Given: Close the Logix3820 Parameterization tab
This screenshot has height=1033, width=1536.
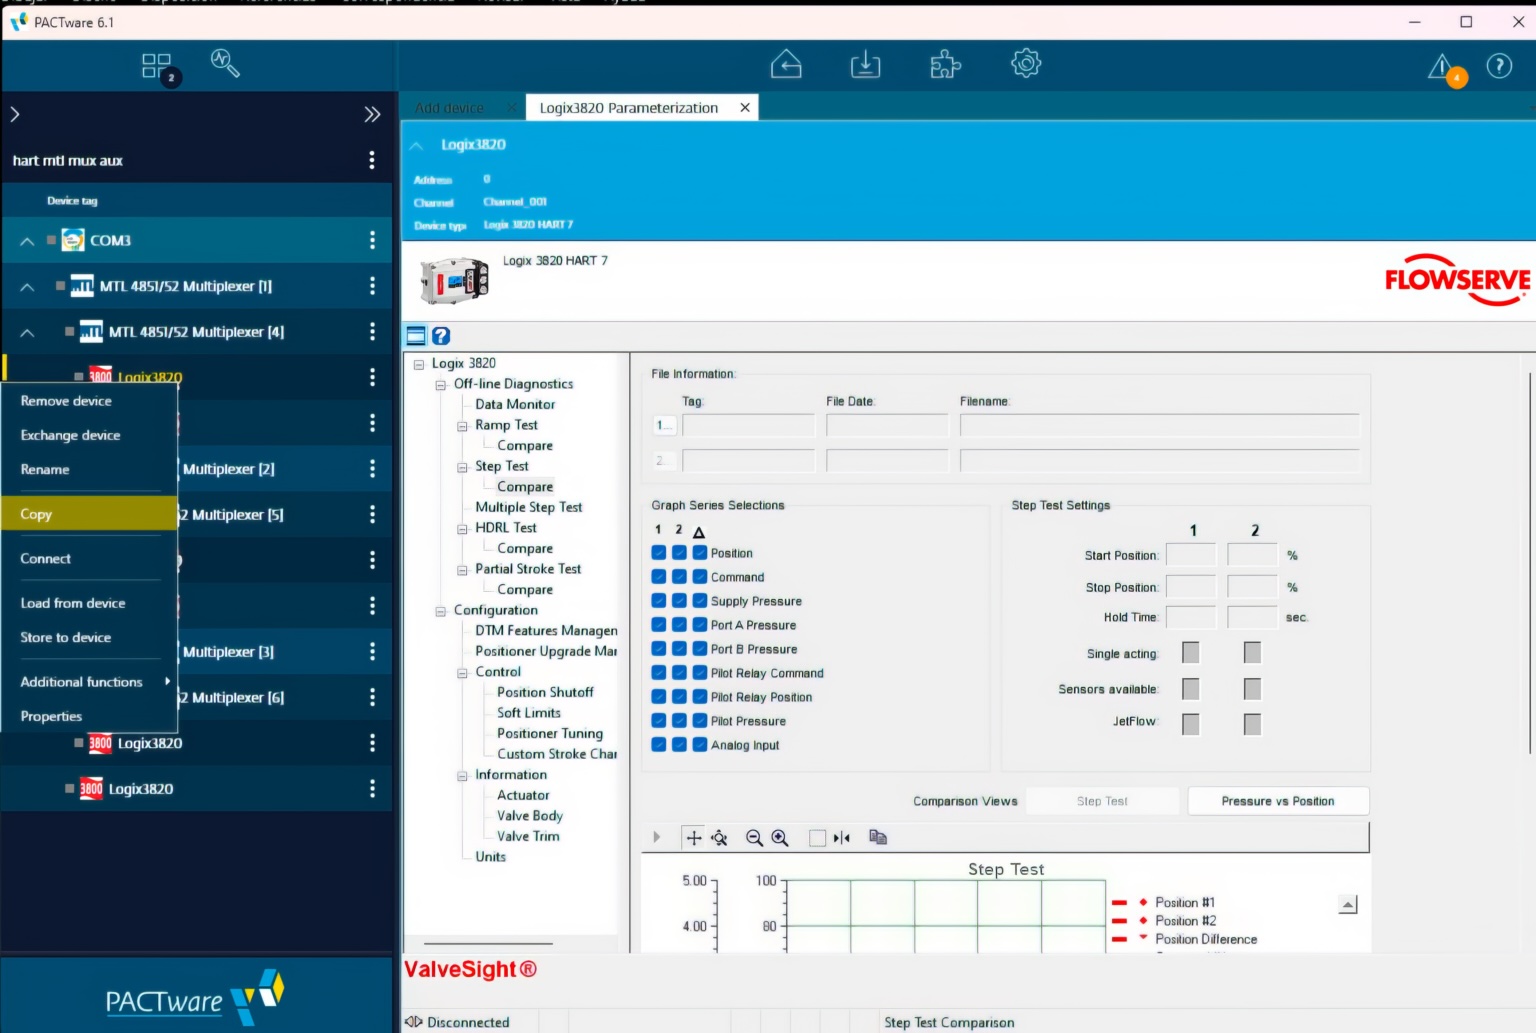Looking at the screenshot, I should (x=745, y=108).
